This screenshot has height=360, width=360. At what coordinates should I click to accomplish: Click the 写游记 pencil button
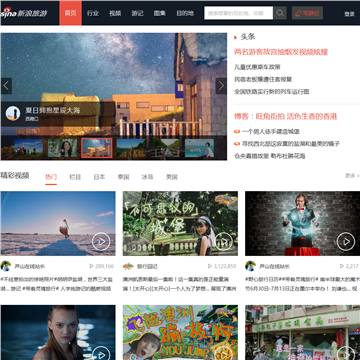click(307, 13)
